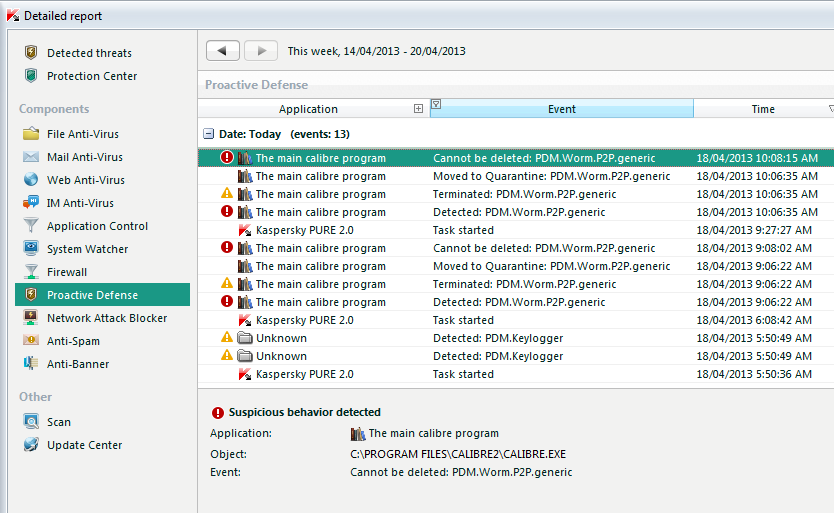Viewport: 834px width, 513px height.
Task: Select Kaspersky PURE 2.0 row at 5:50:36 AM
Action: (516, 374)
